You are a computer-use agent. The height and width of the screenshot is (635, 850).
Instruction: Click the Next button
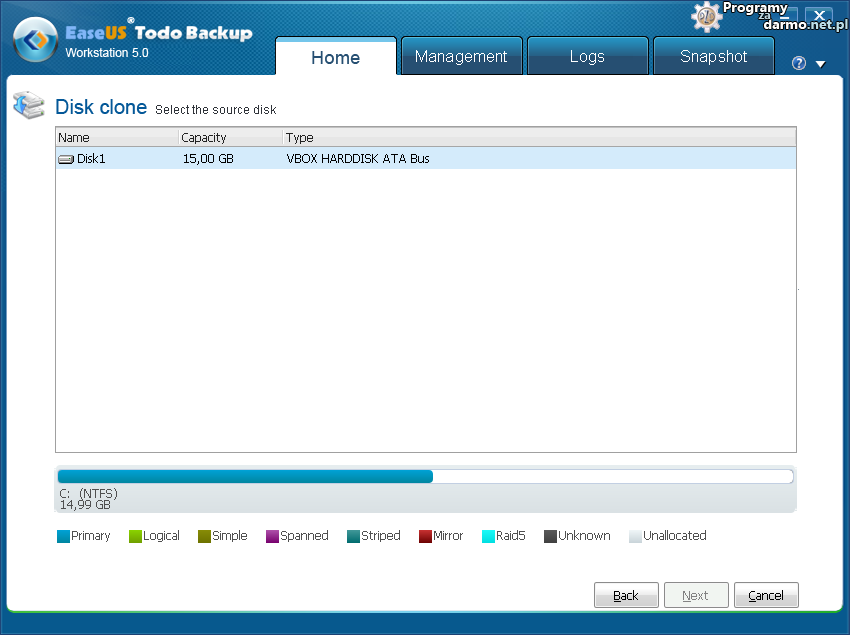click(695, 595)
